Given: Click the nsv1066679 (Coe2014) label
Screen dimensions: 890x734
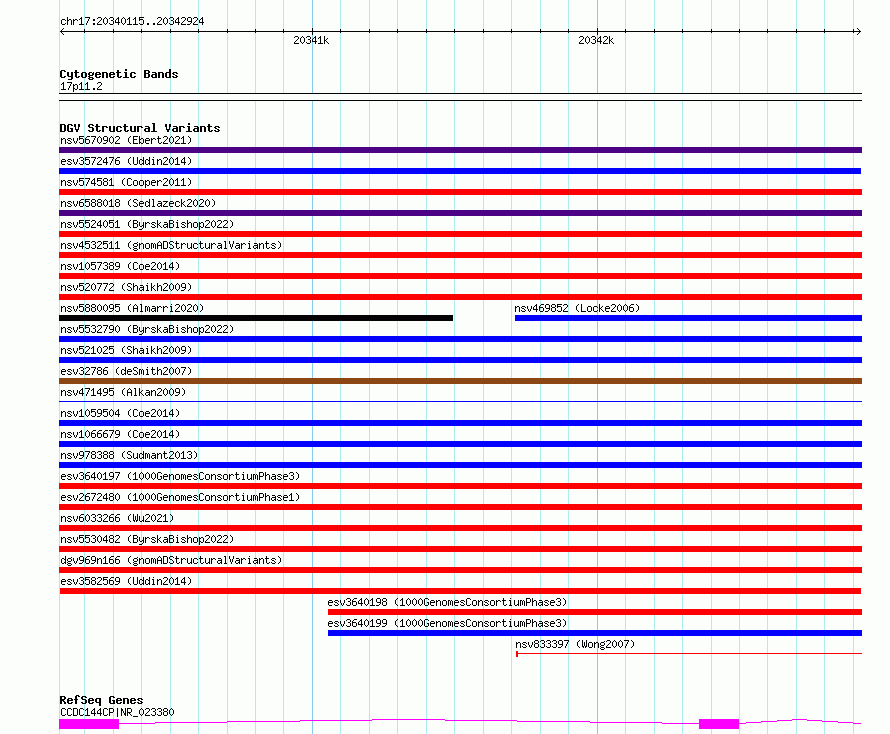Looking at the screenshot, I should pyautogui.click(x=120, y=434).
